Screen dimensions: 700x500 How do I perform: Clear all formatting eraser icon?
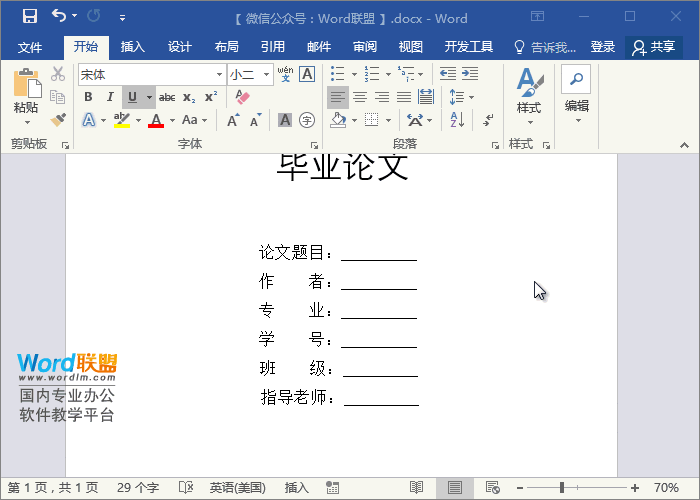242,97
